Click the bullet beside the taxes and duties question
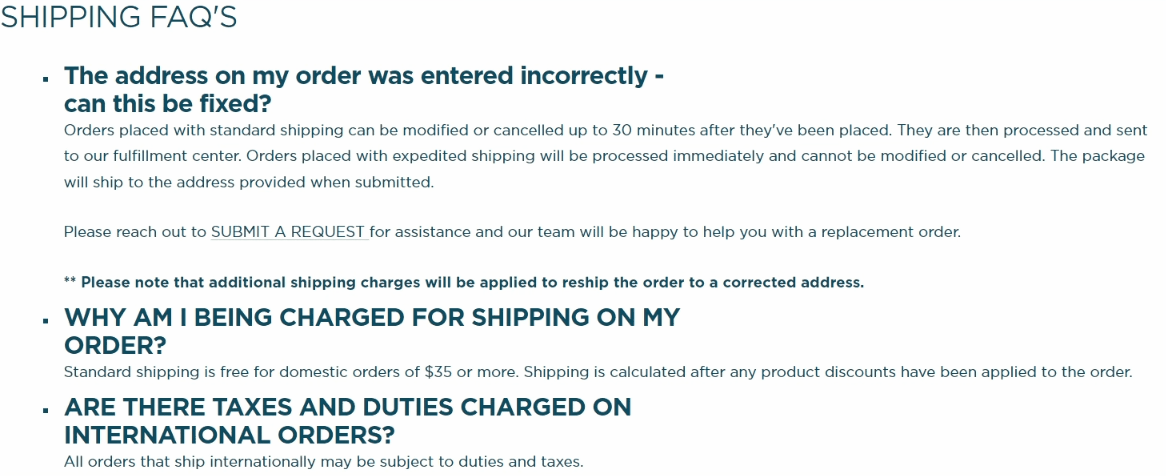Viewport: 1166px width, 476px height. 46,410
